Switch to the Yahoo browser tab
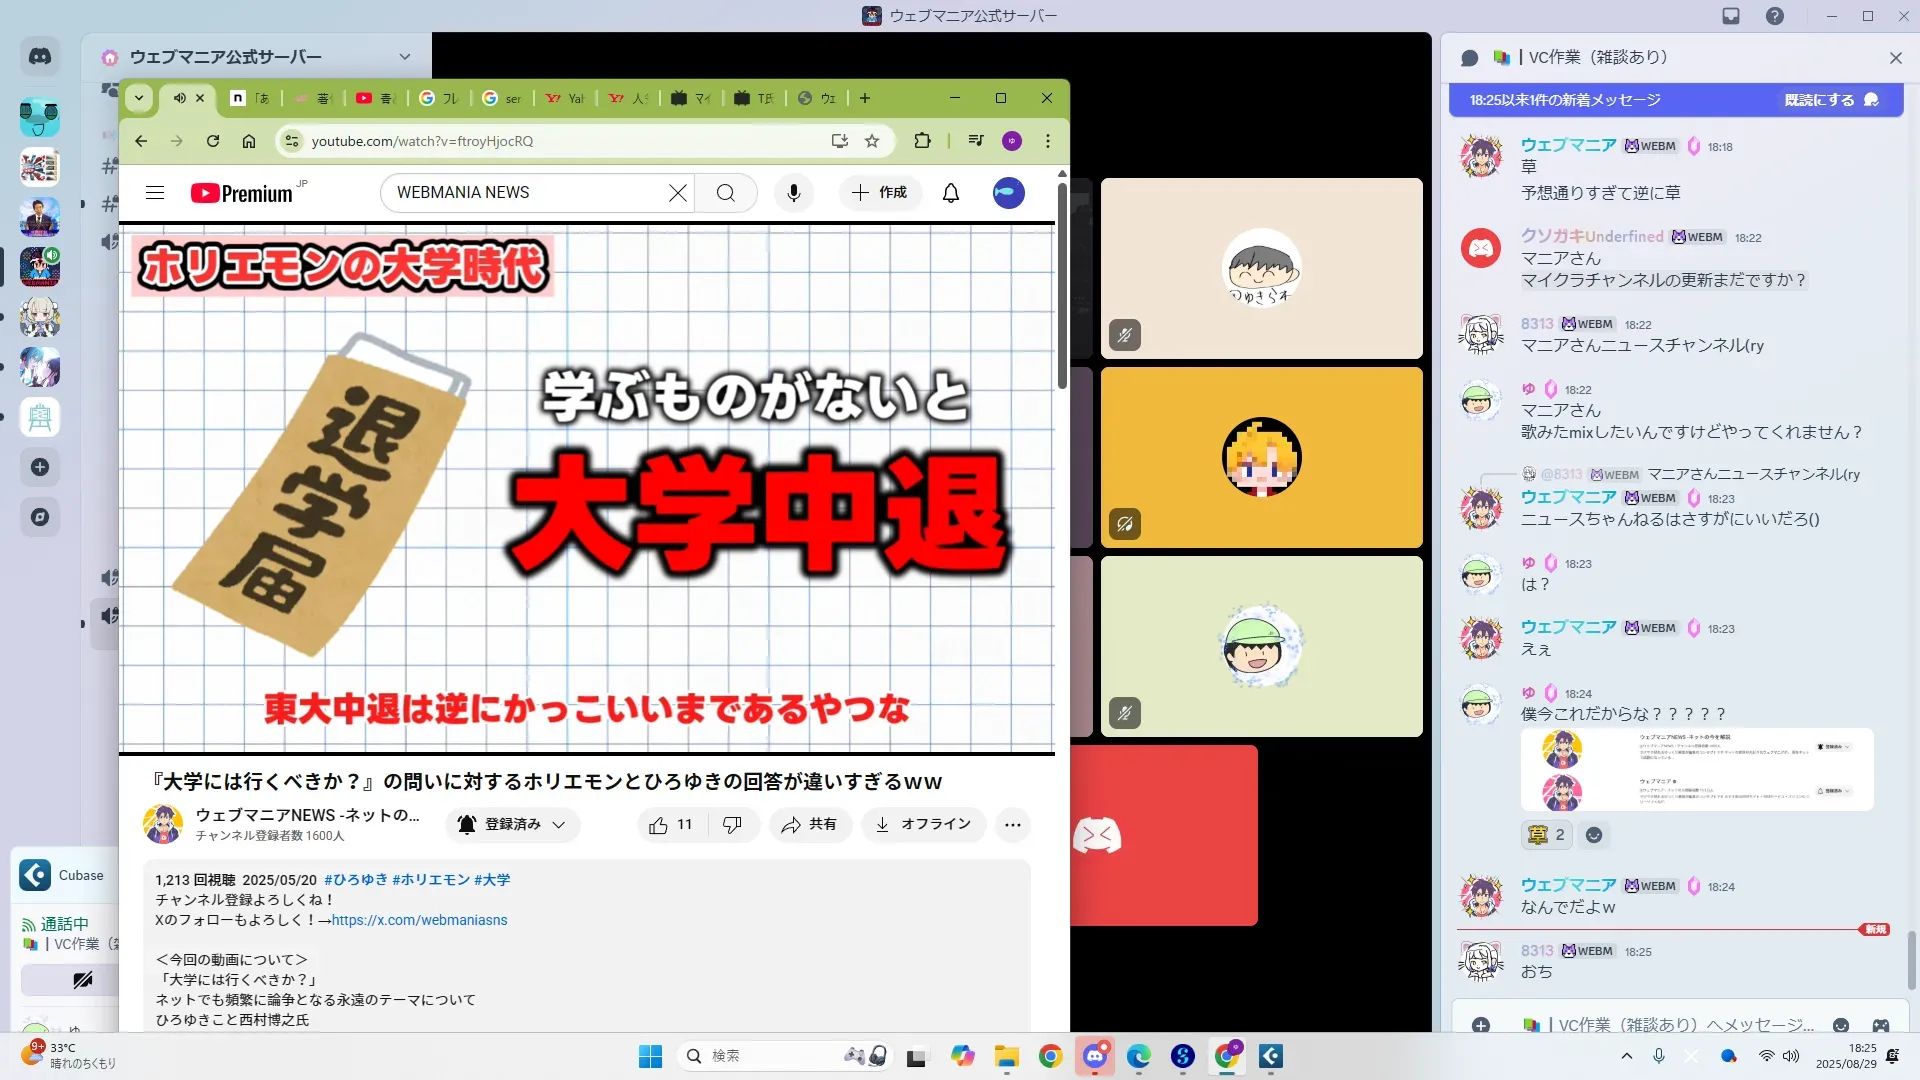 click(x=565, y=98)
